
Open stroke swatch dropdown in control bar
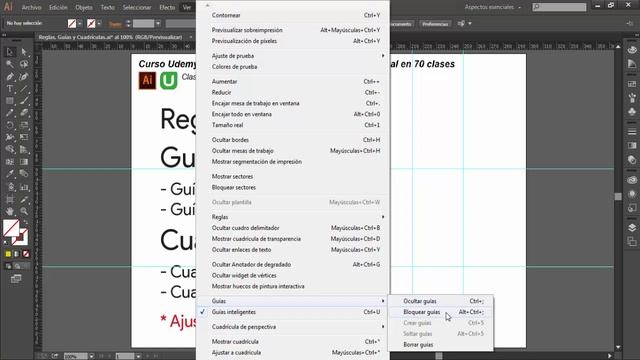(99, 24)
